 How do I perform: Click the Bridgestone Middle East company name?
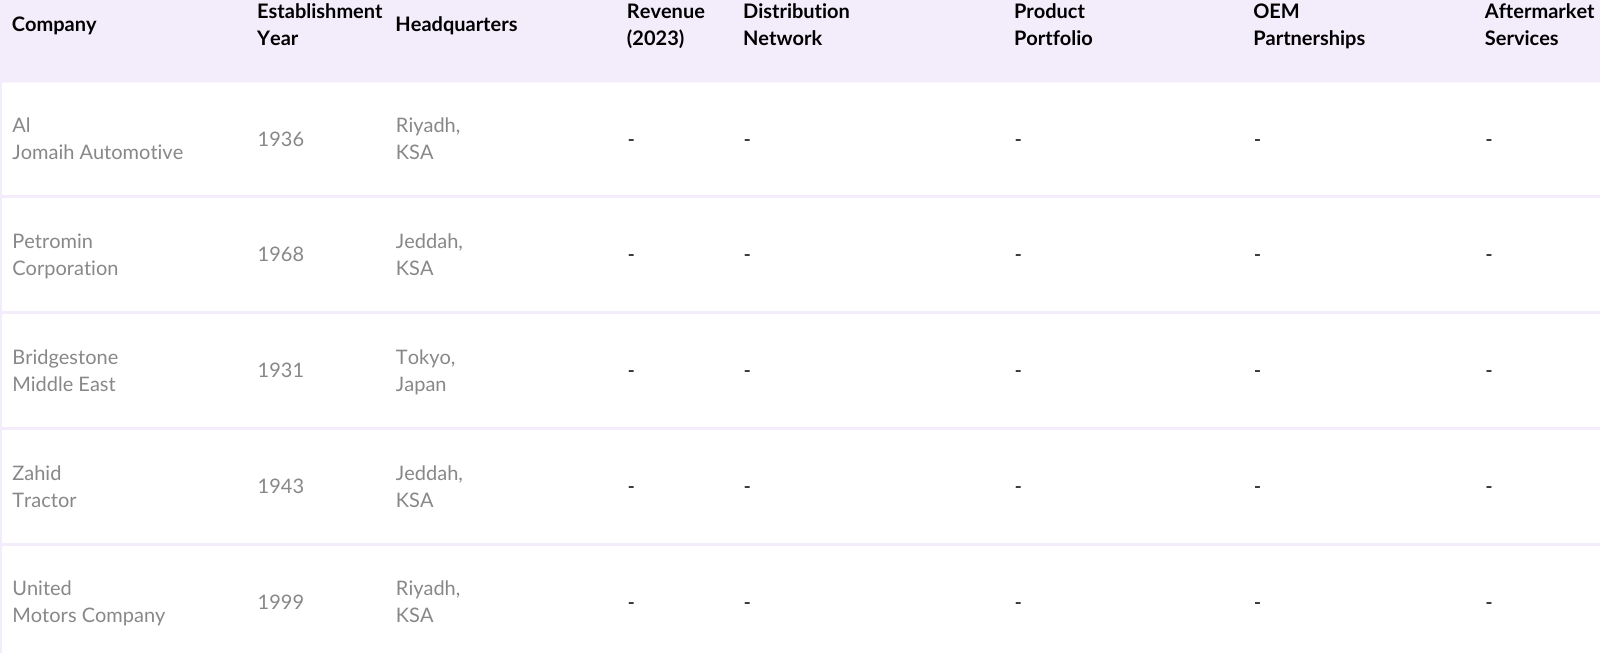(x=65, y=371)
